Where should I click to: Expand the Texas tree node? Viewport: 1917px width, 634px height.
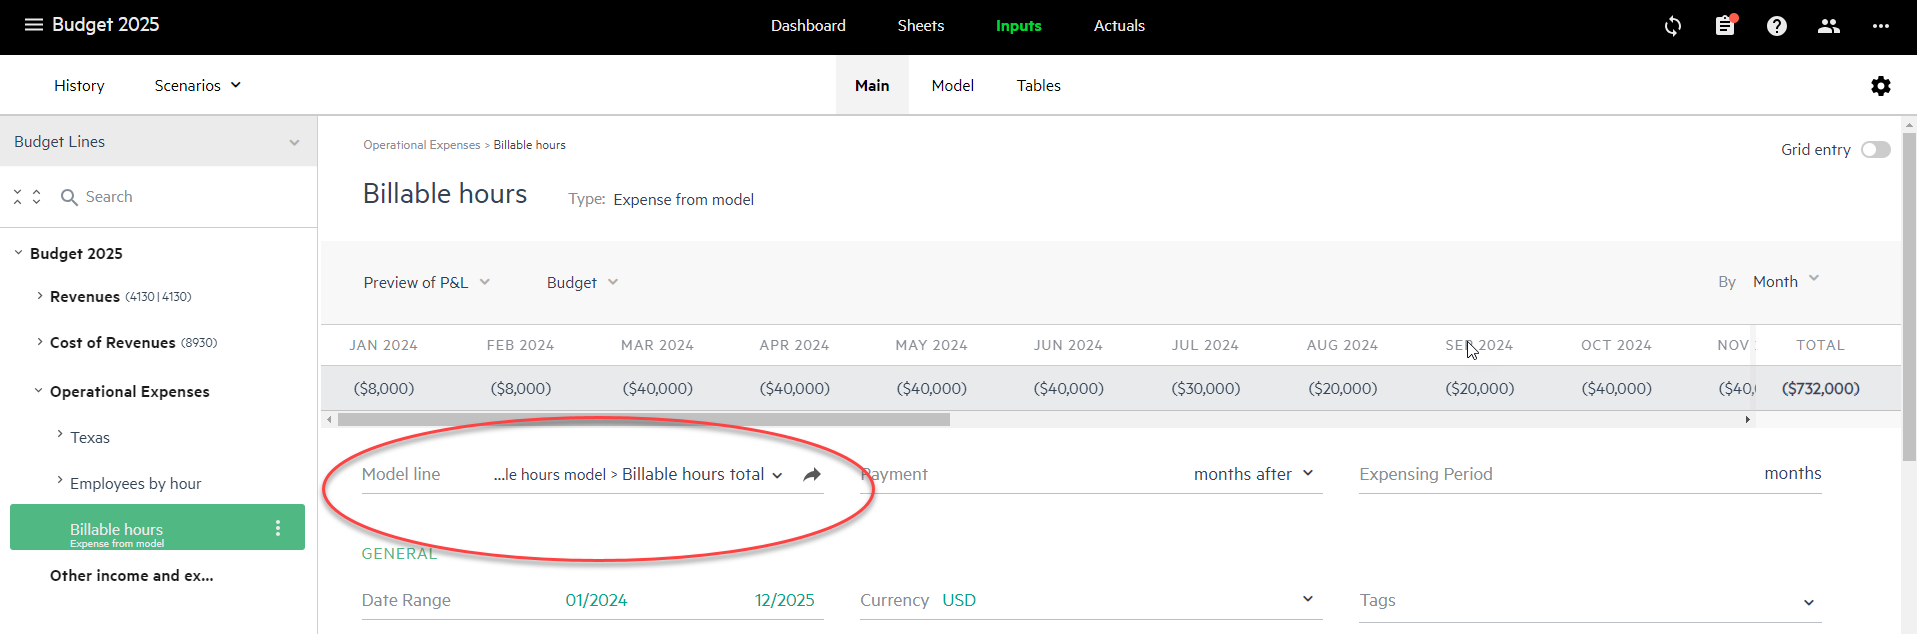[x=59, y=435]
